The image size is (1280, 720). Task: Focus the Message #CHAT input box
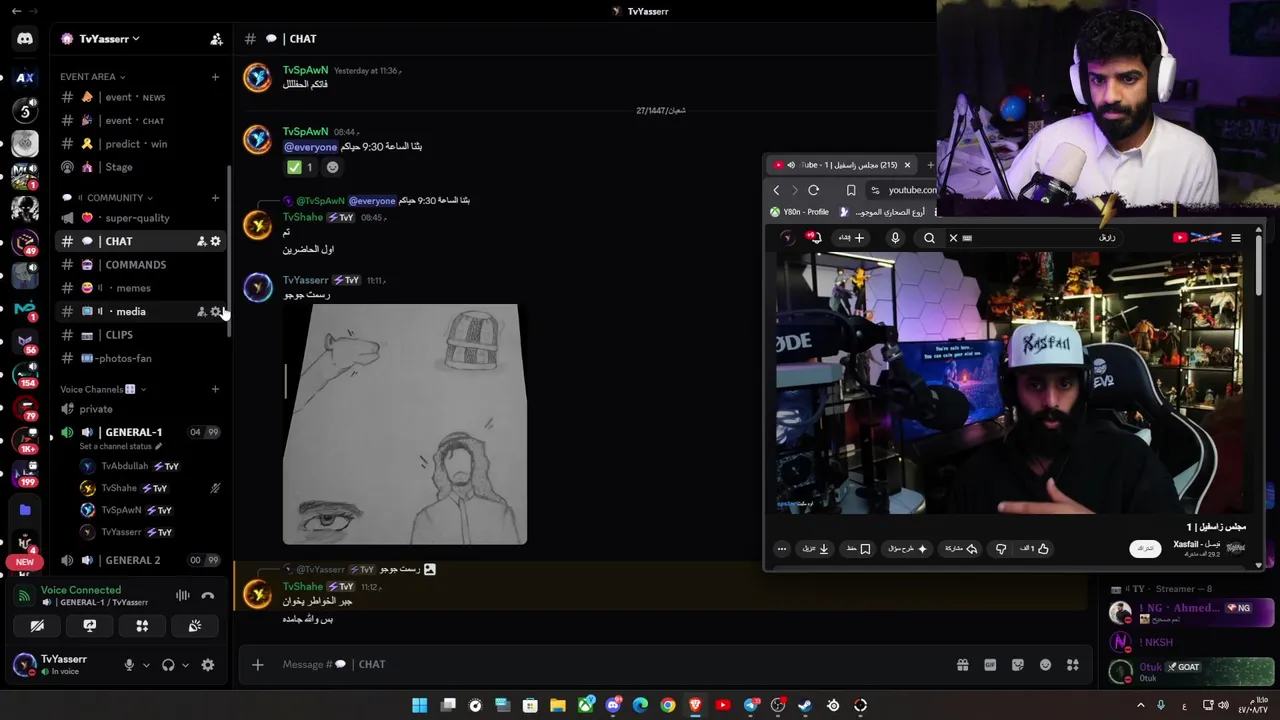click(x=600, y=665)
